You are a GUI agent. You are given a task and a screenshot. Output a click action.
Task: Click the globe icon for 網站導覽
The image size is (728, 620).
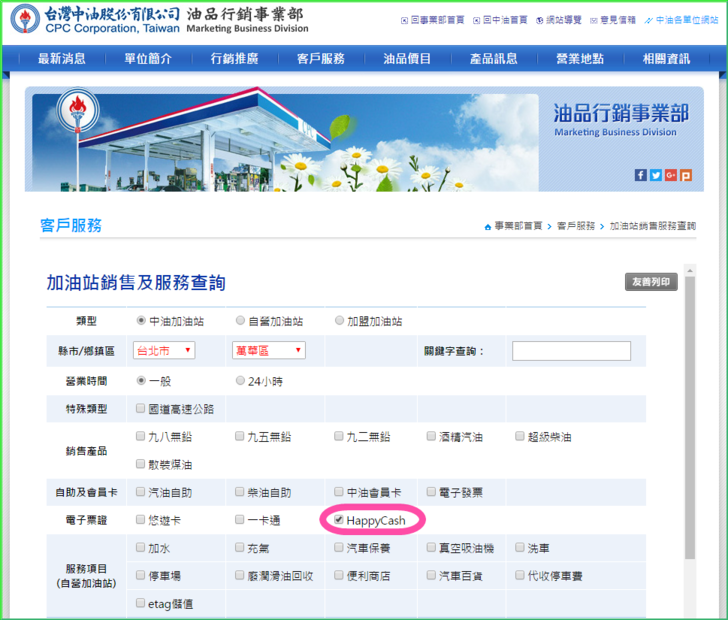click(x=539, y=20)
